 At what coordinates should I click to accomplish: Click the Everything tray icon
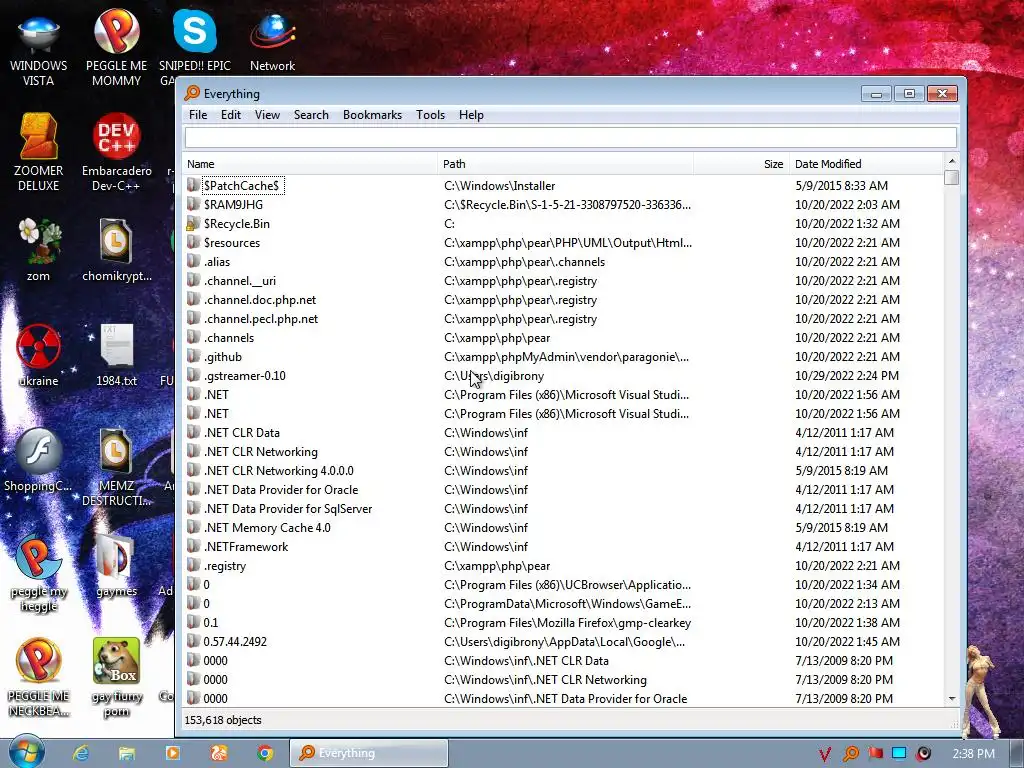[x=850, y=754]
